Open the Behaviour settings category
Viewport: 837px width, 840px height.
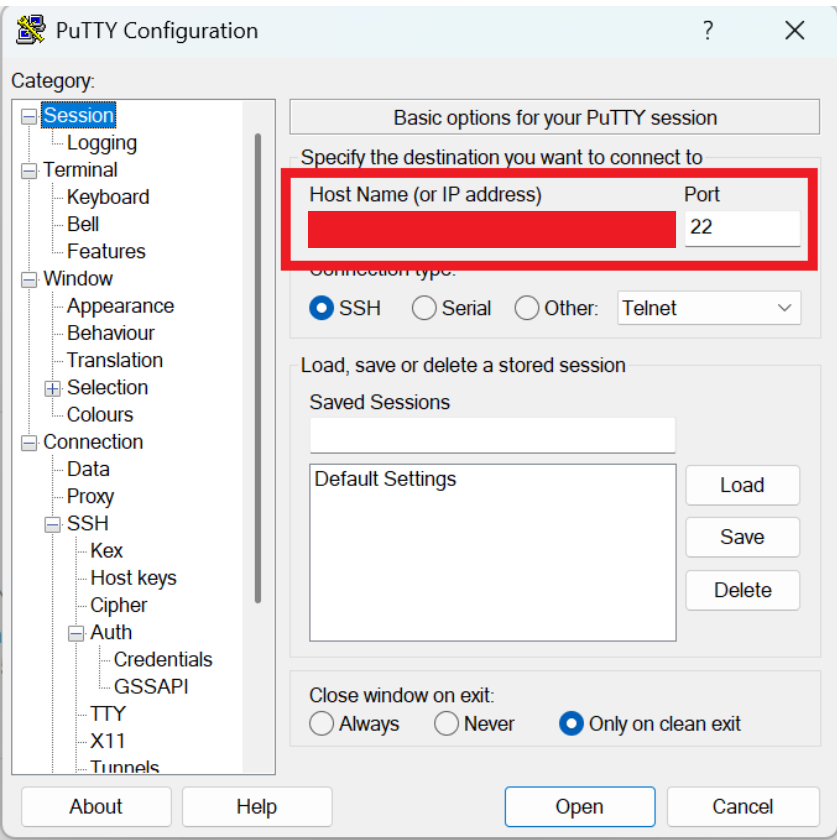click(x=111, y=333)
